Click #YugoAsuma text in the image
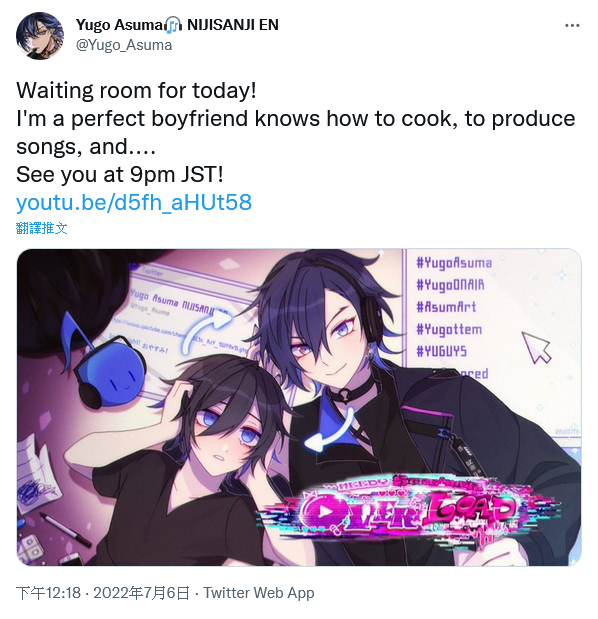598x619 pixels. (454, 263)
